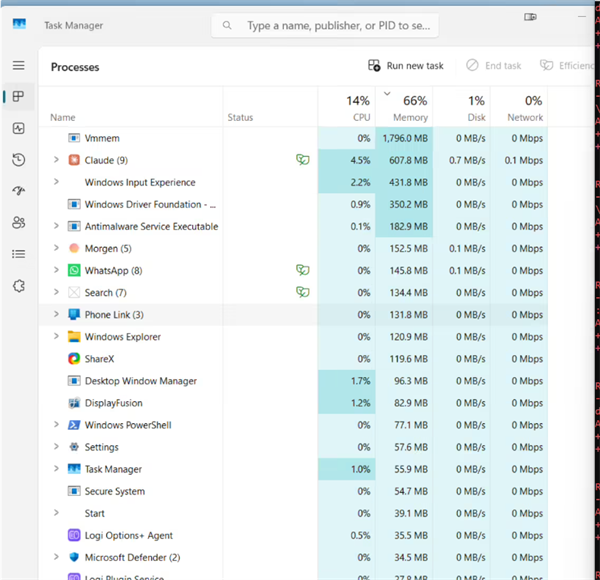The image size is (600, 580).
Task: Select the Windows Driver Foundation row
Action: pos(293,204)
